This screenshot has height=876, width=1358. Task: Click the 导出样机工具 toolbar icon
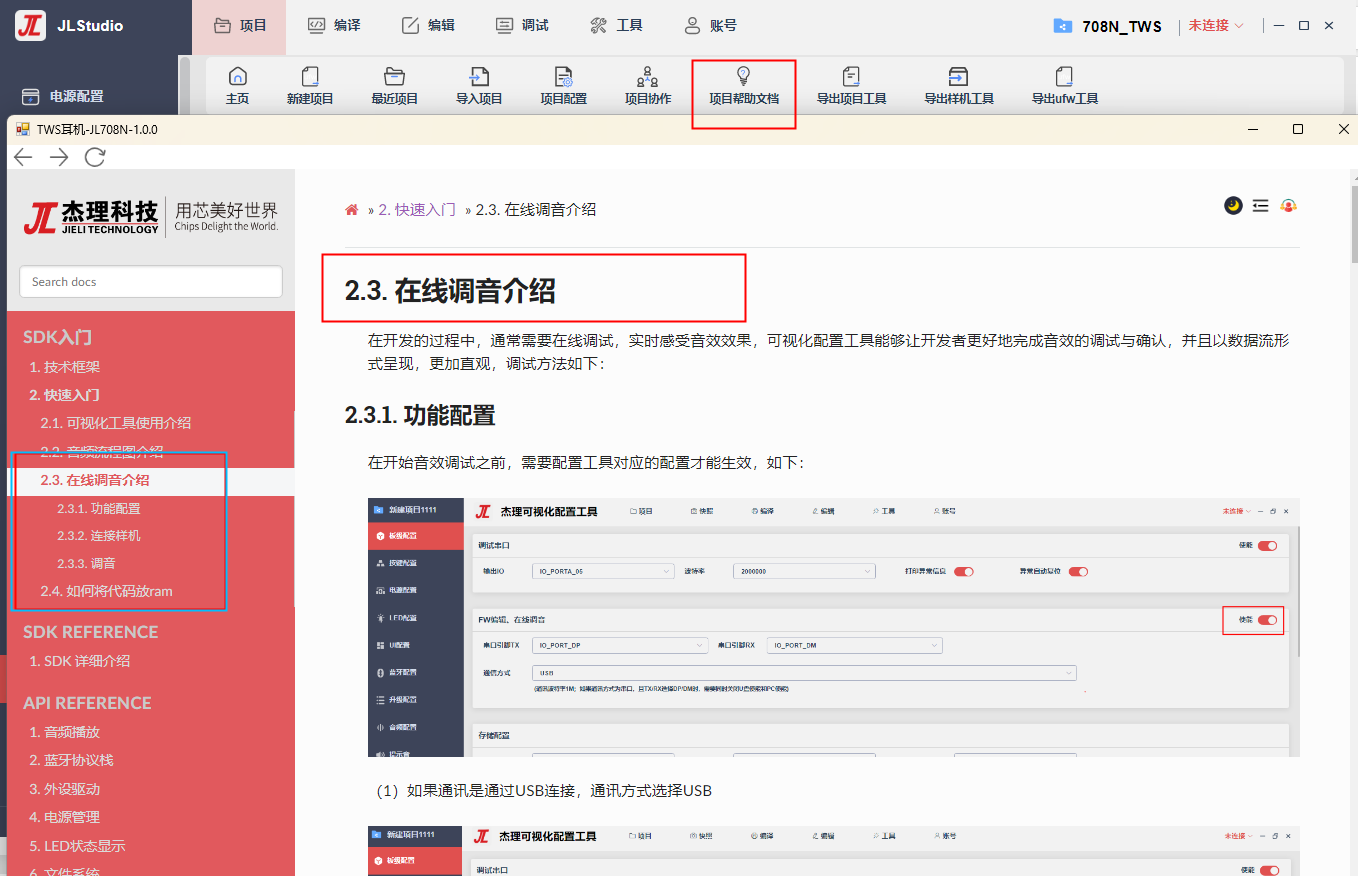click(958, 85)
